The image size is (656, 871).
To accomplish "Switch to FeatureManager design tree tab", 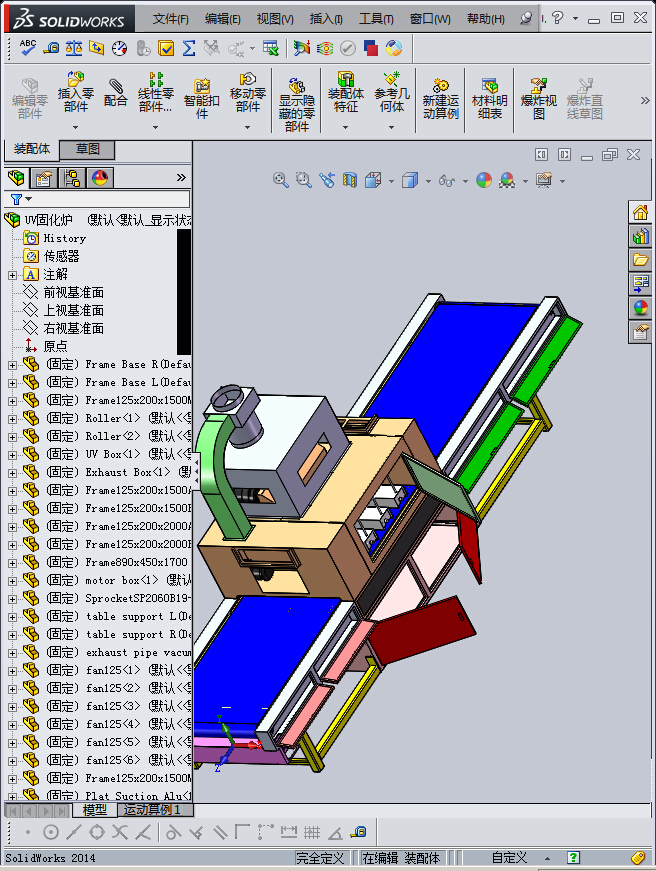I will point(17,178).
